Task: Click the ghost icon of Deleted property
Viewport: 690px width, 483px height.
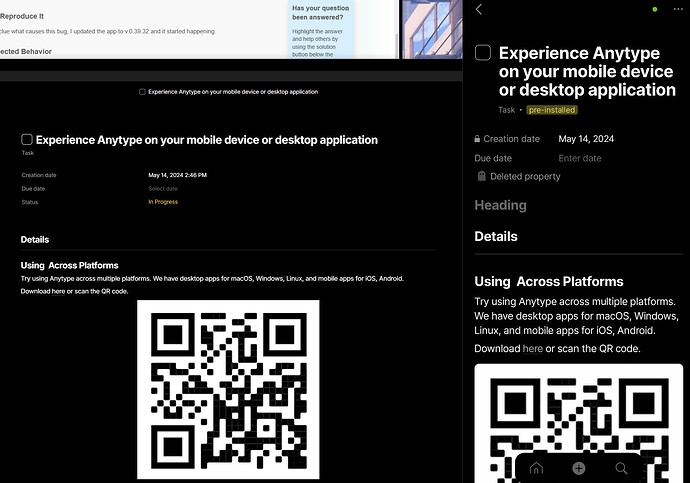Action: coord(482,176)
